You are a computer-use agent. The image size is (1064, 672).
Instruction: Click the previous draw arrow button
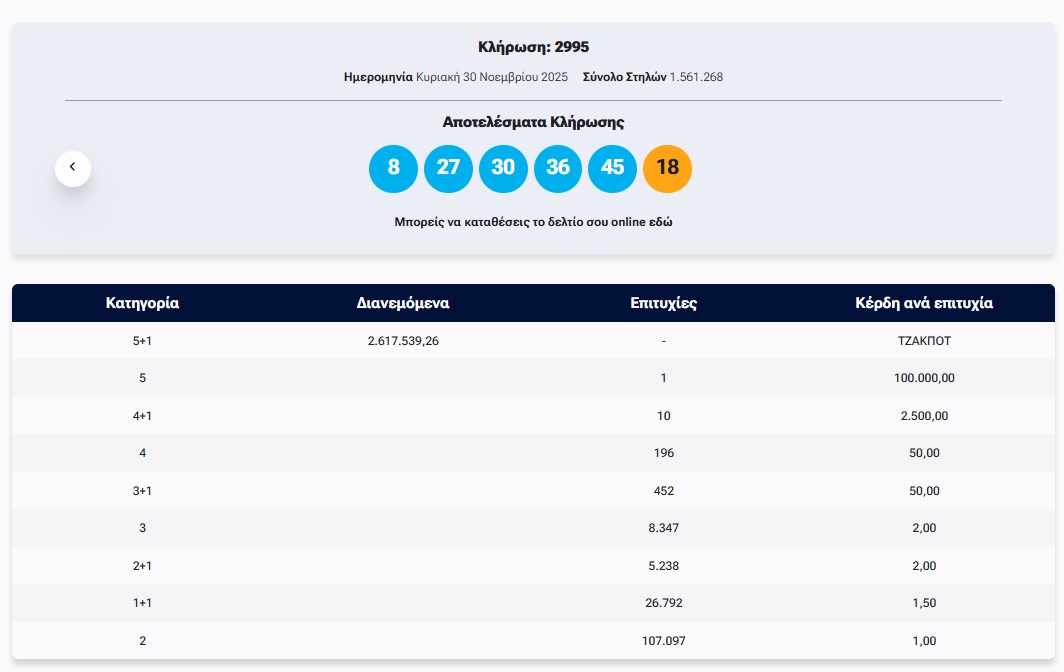[x=73, y=168]
